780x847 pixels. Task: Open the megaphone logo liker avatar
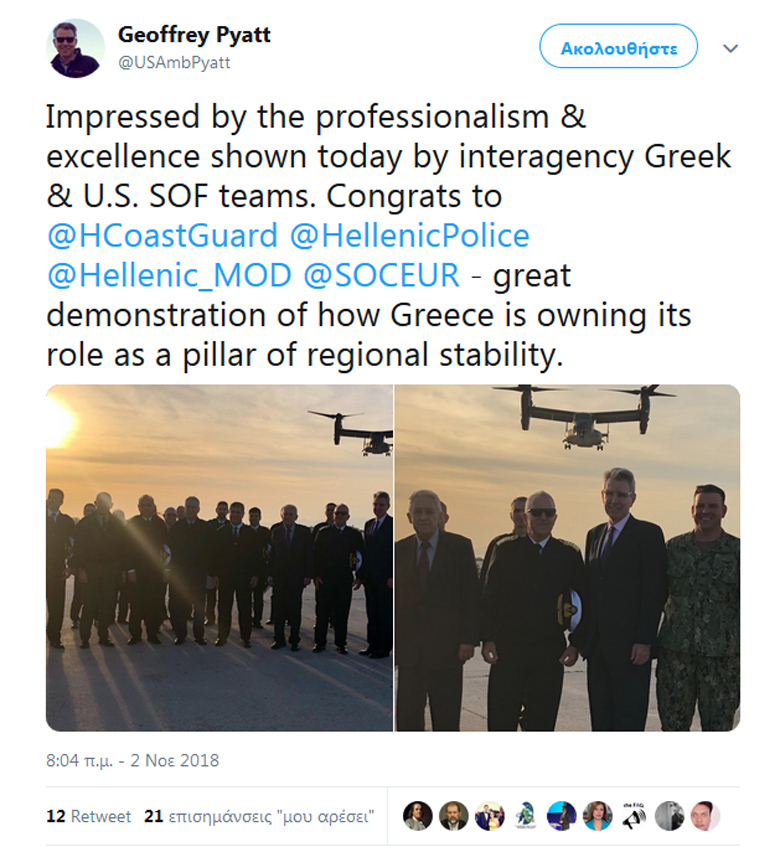point(634,816)
